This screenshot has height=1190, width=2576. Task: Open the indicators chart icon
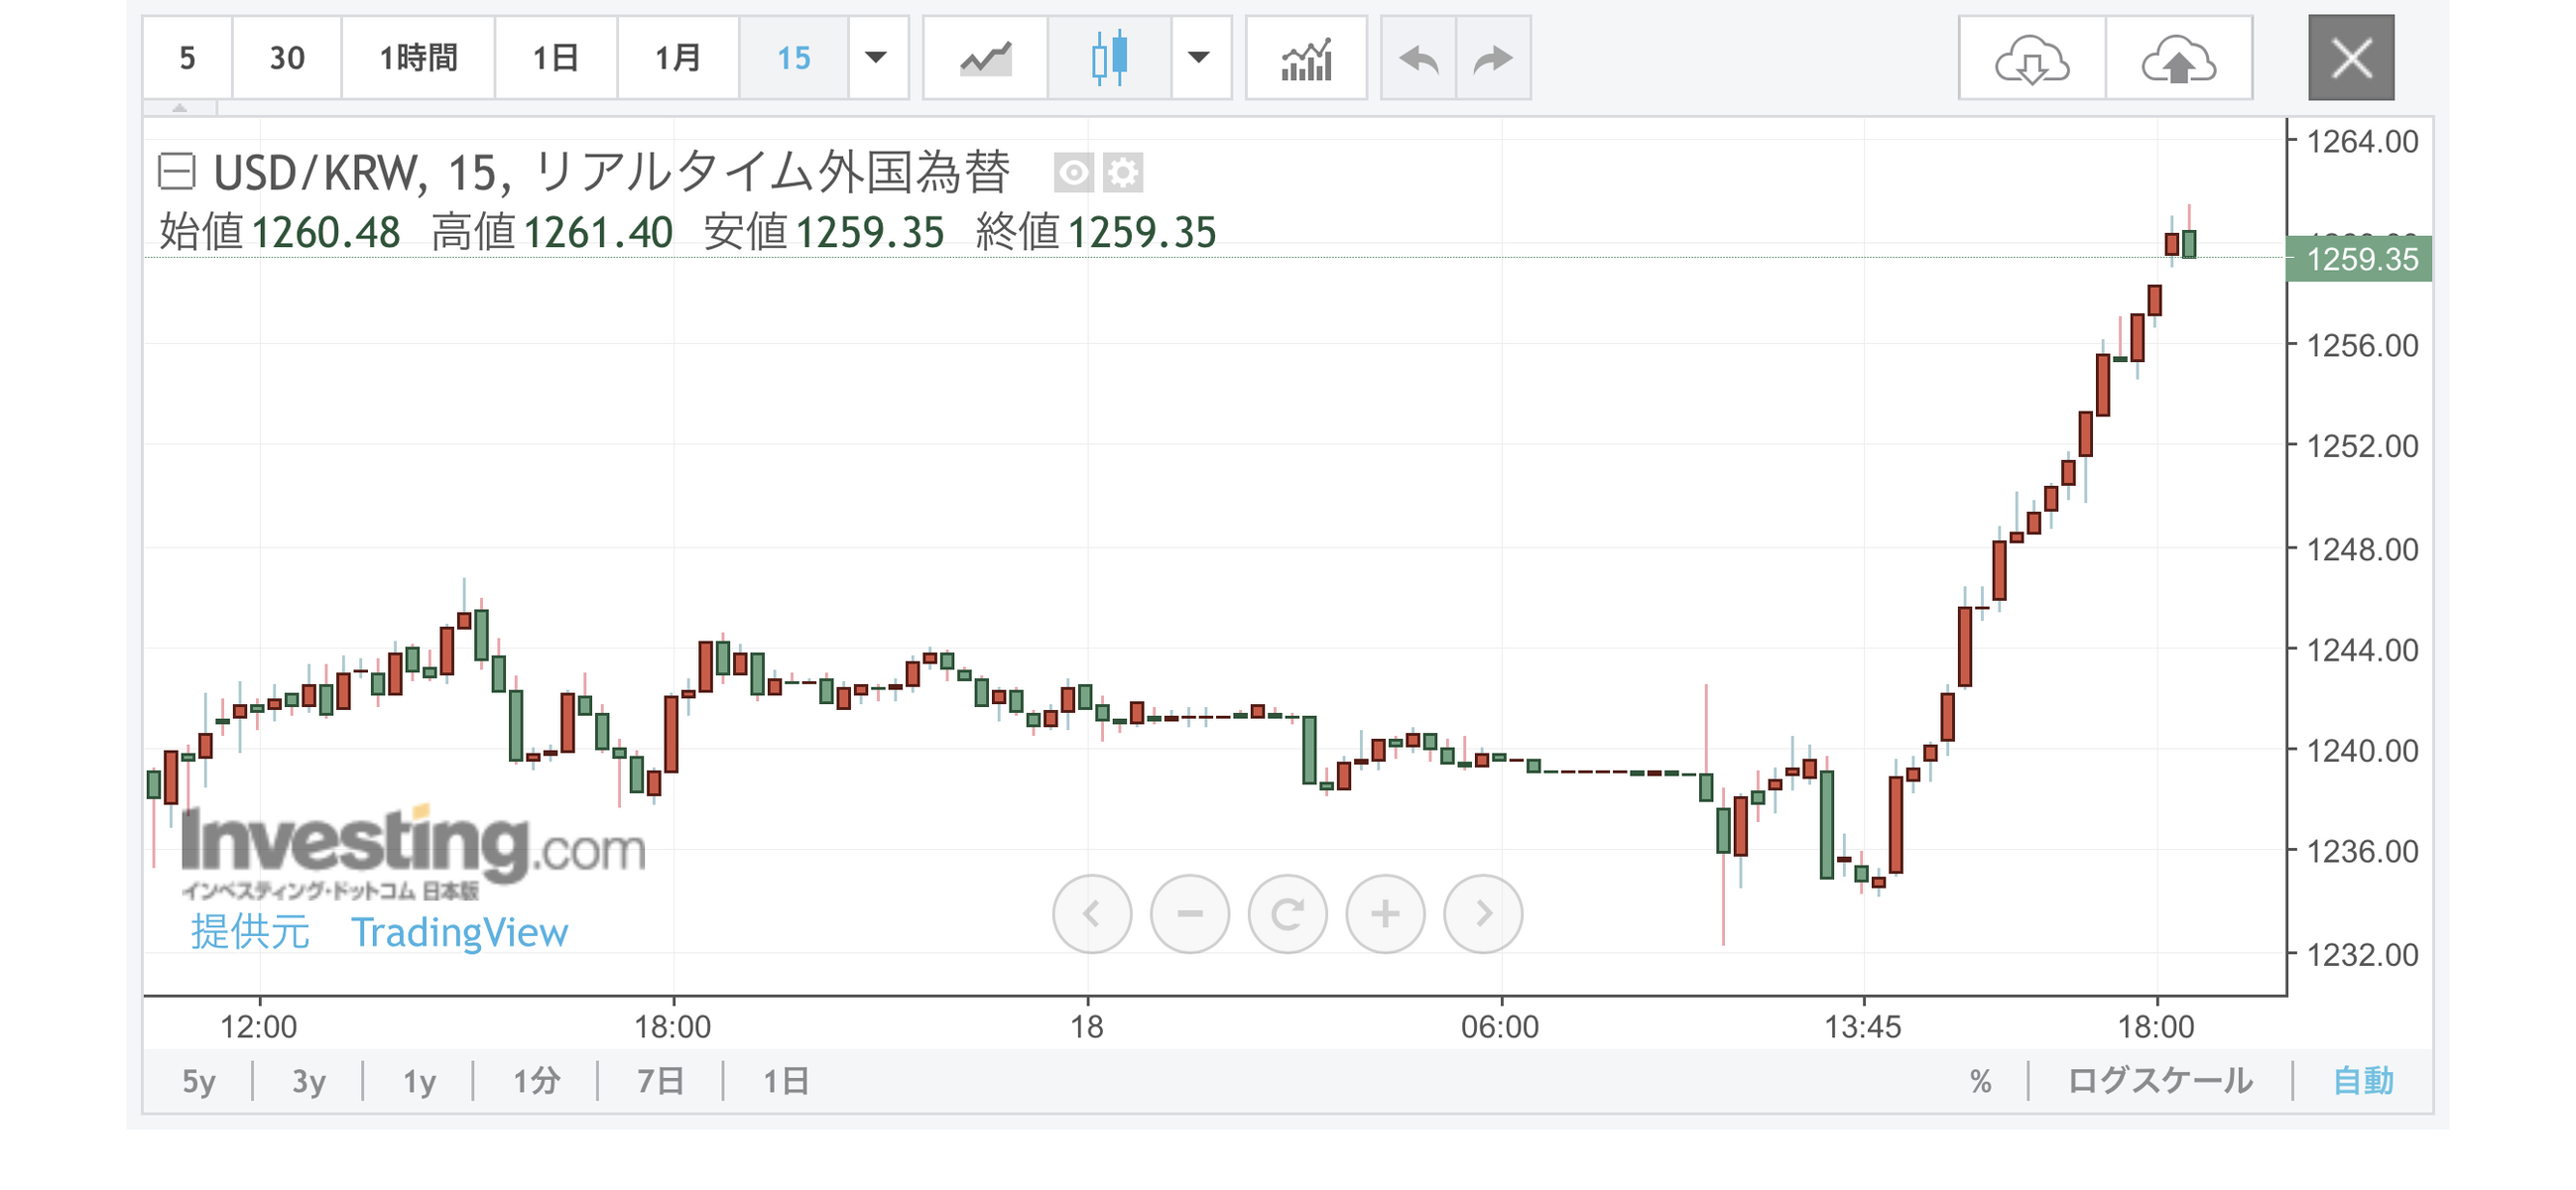click(x=1306, y=58)
